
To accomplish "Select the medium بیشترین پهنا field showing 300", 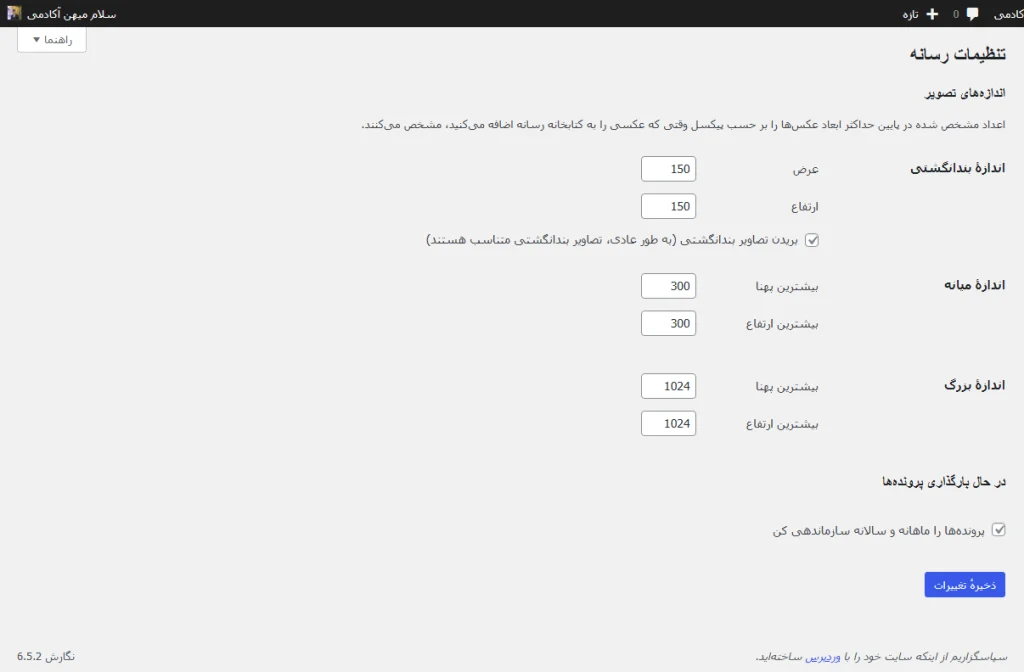I will click(668, 285).
